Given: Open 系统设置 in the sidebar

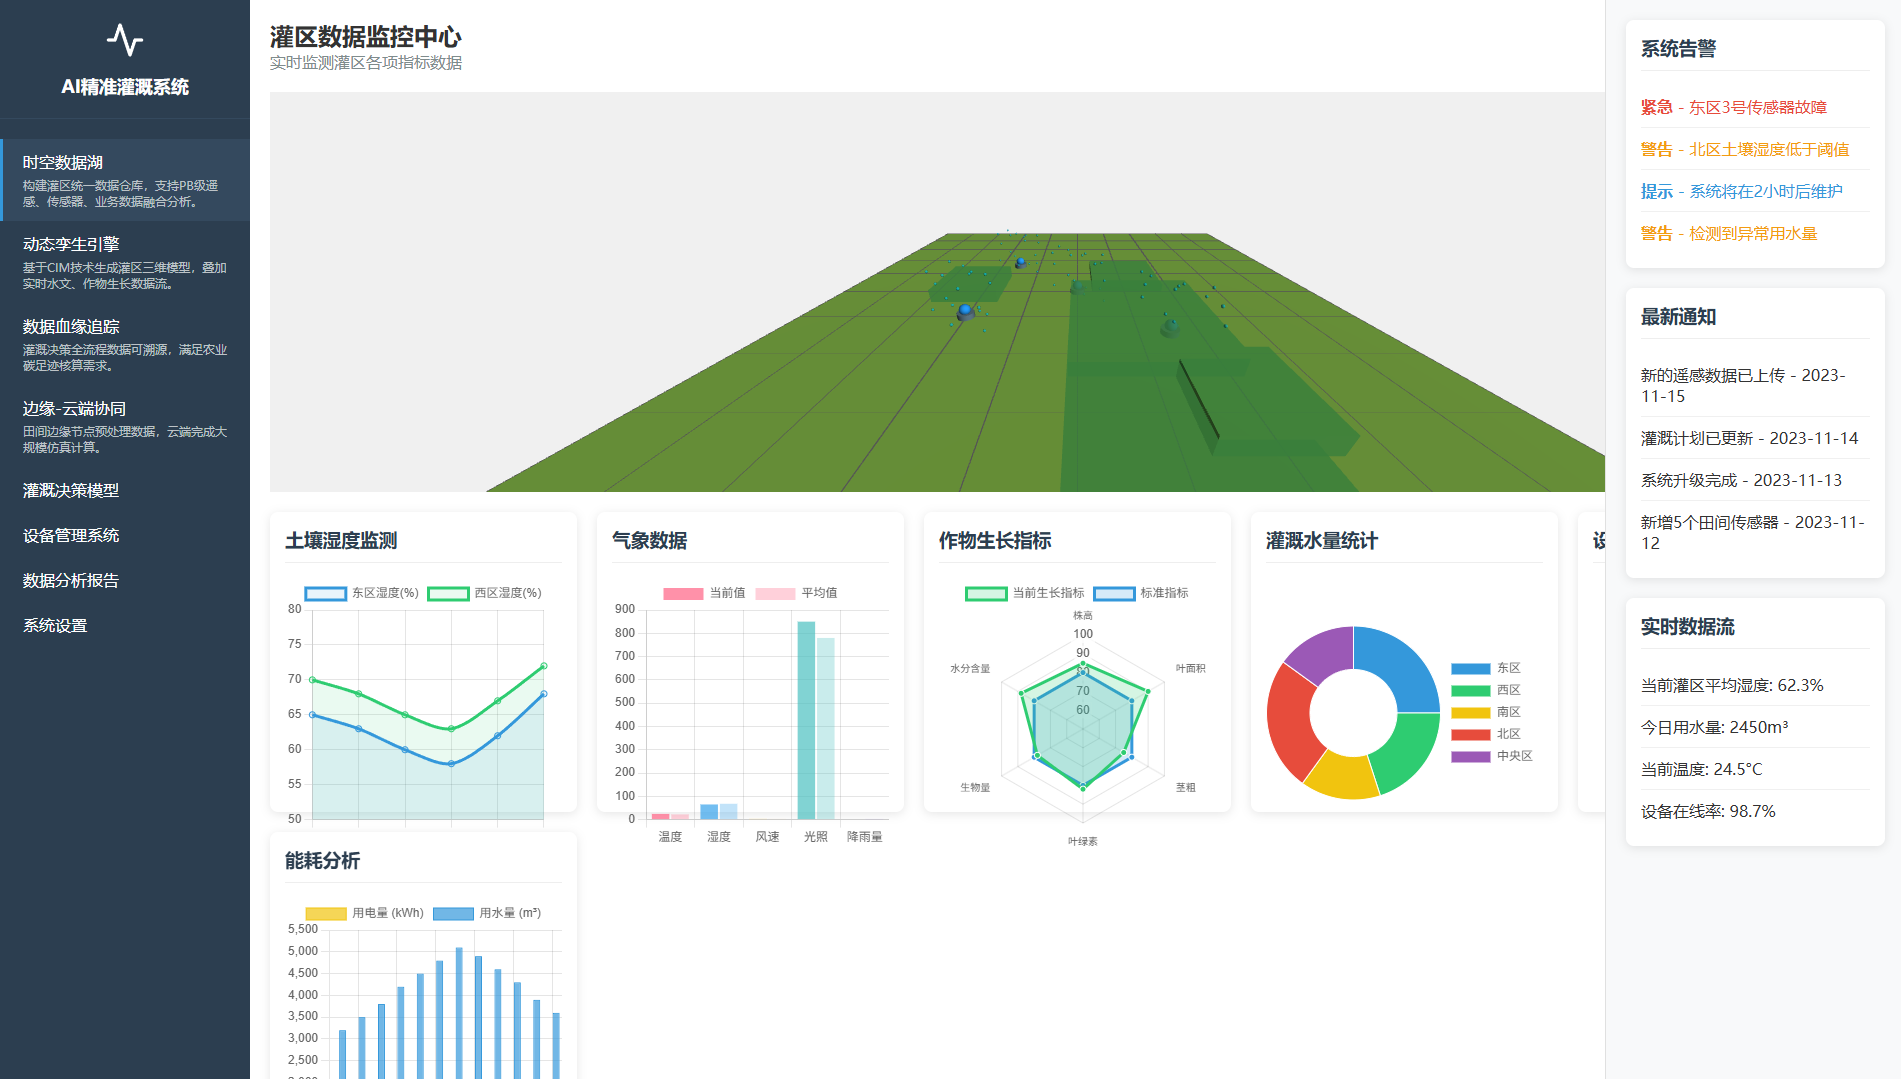Looking at the screenshot, I should point(55,626).
